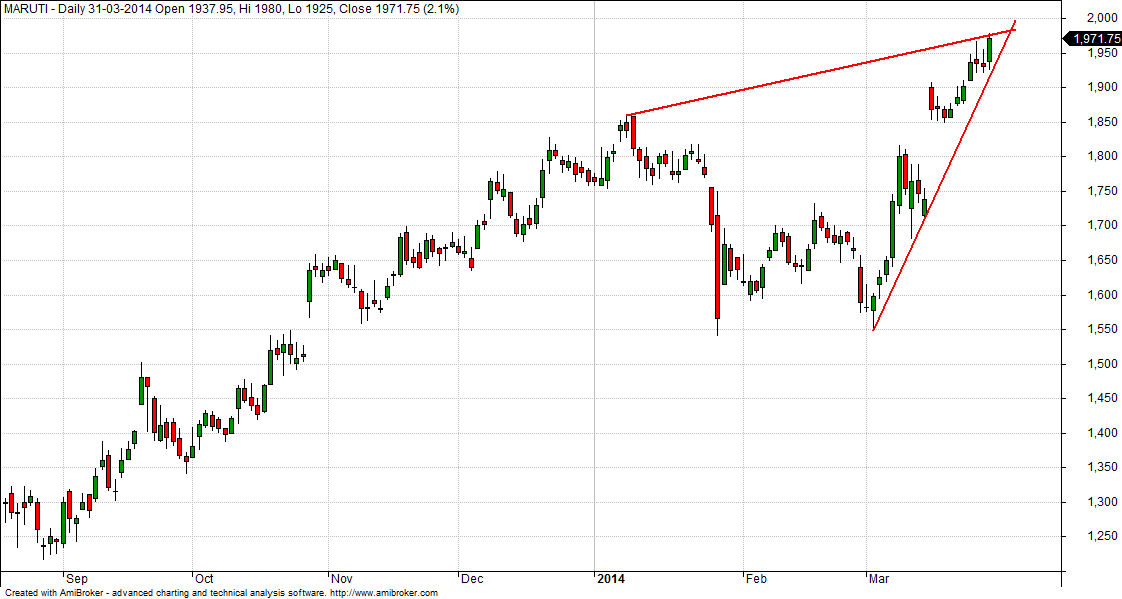Click the Oct label on date axis
1122x599 pixels.
[204, 578]
